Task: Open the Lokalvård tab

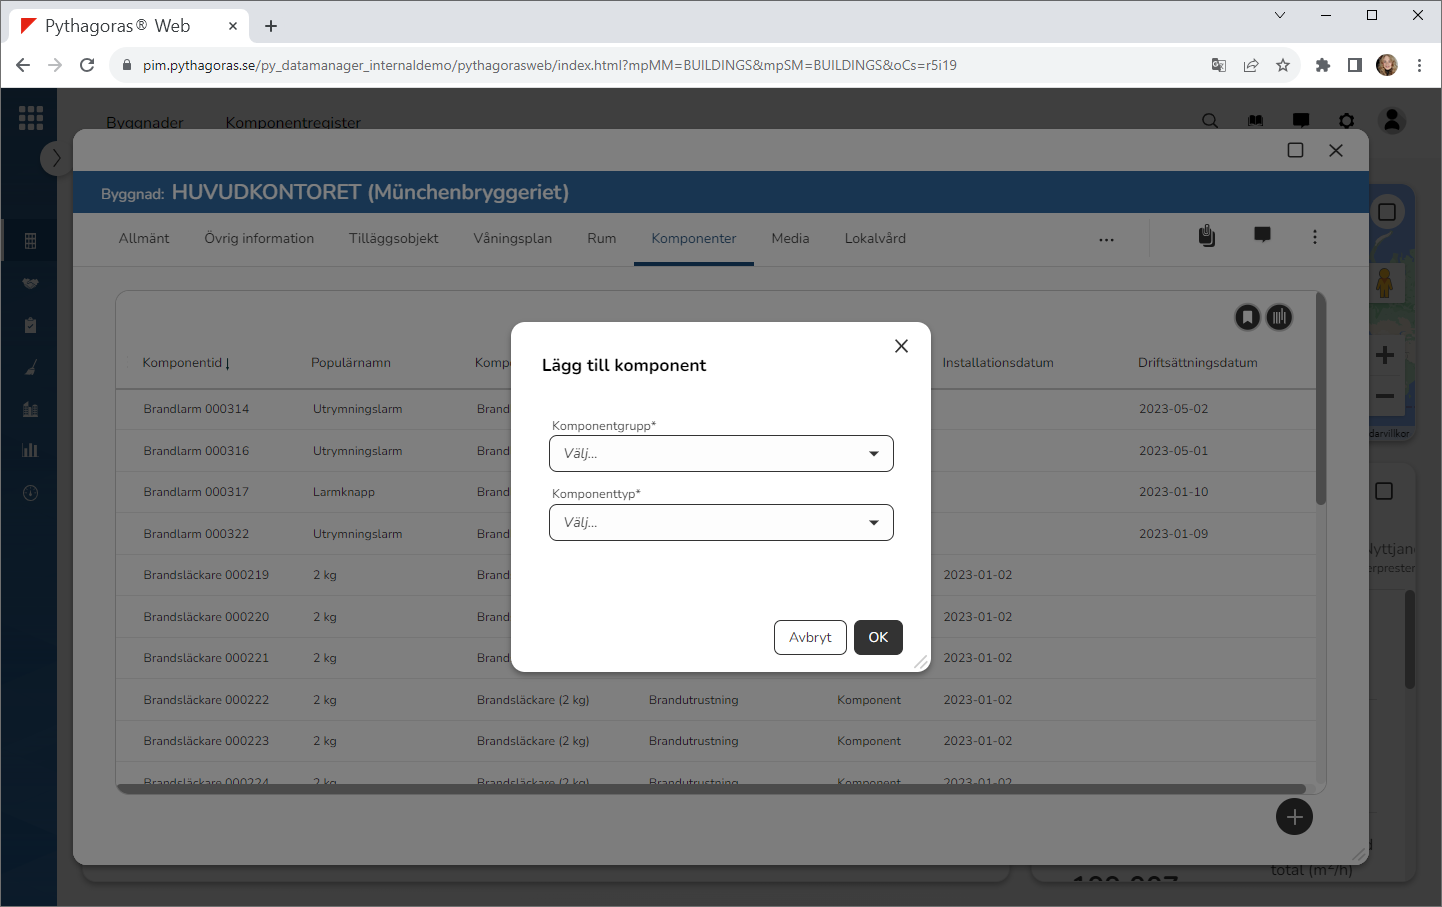Action: tap(875, 239)
